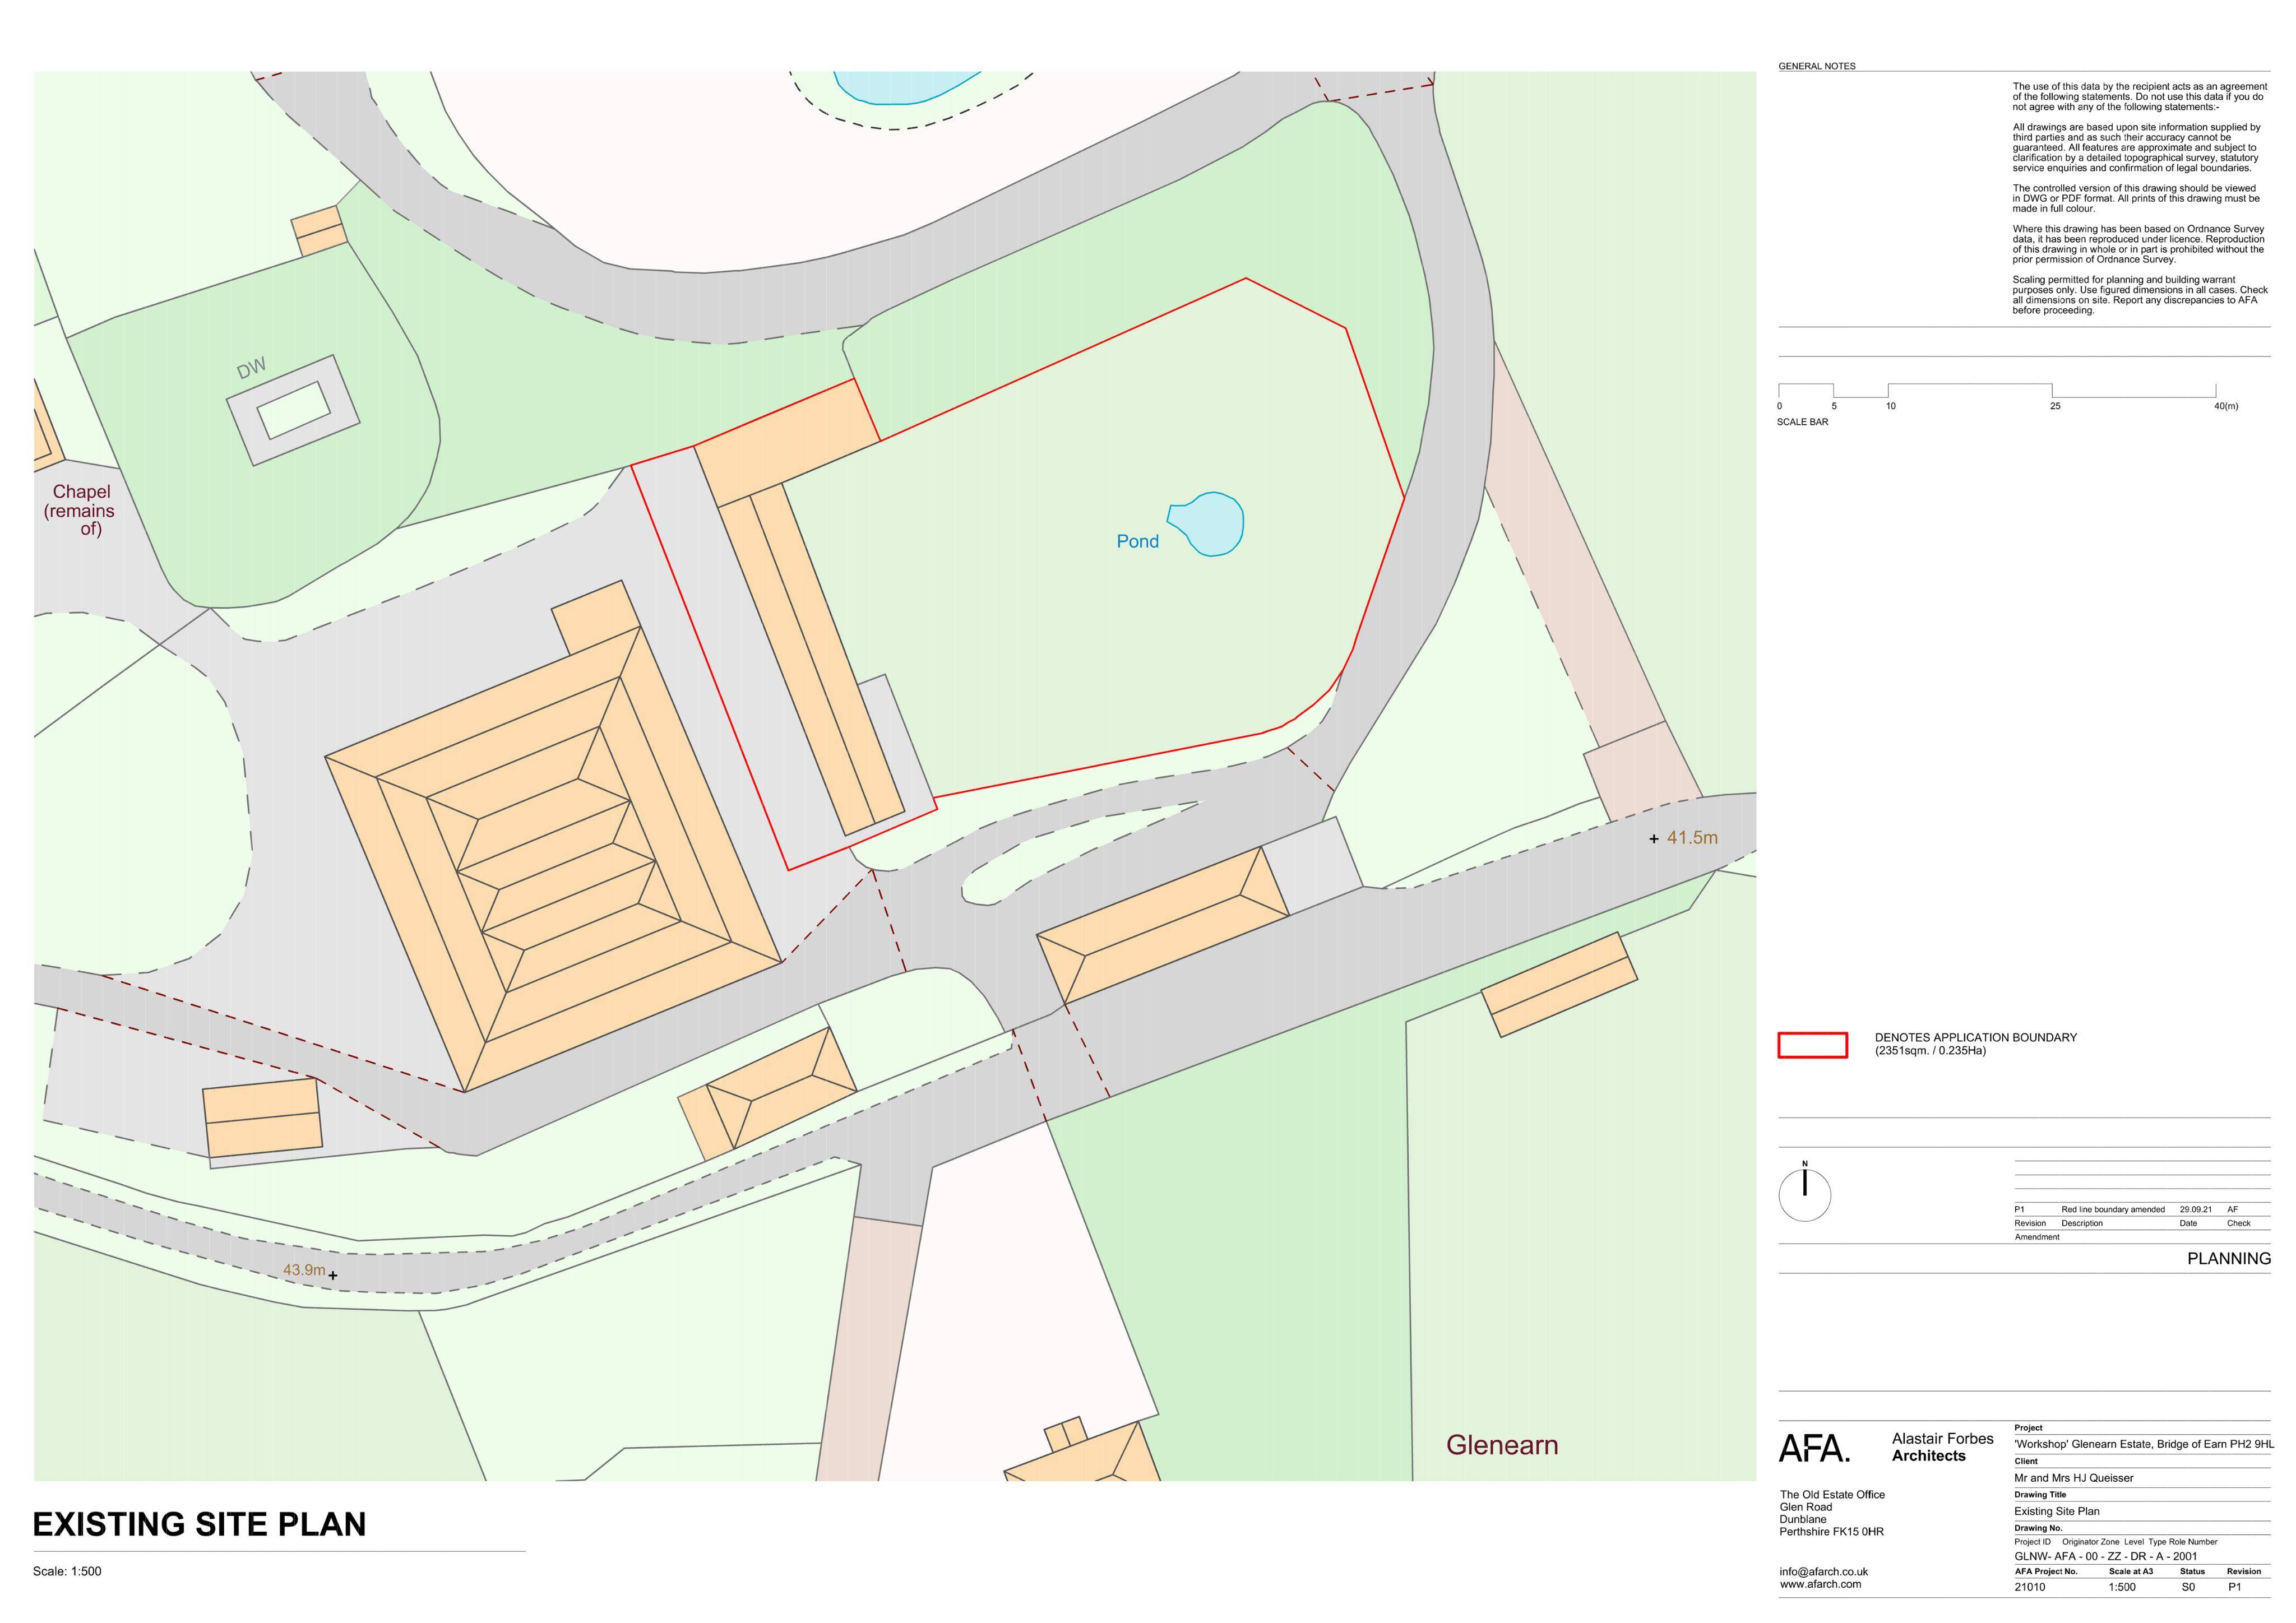
Task: Click client name 'Mr and Mrs HJ Queisser'
Action: [2073, 1478]
